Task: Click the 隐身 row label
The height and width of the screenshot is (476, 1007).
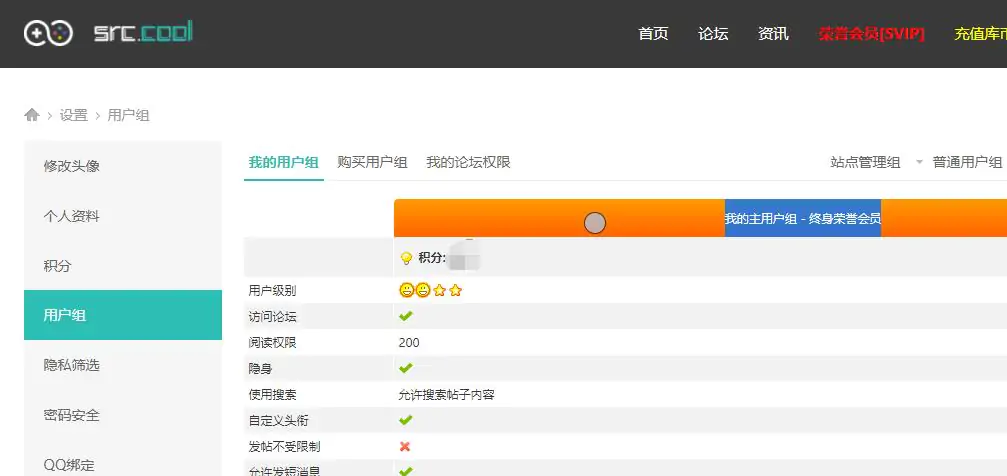Action: (260, 369)
